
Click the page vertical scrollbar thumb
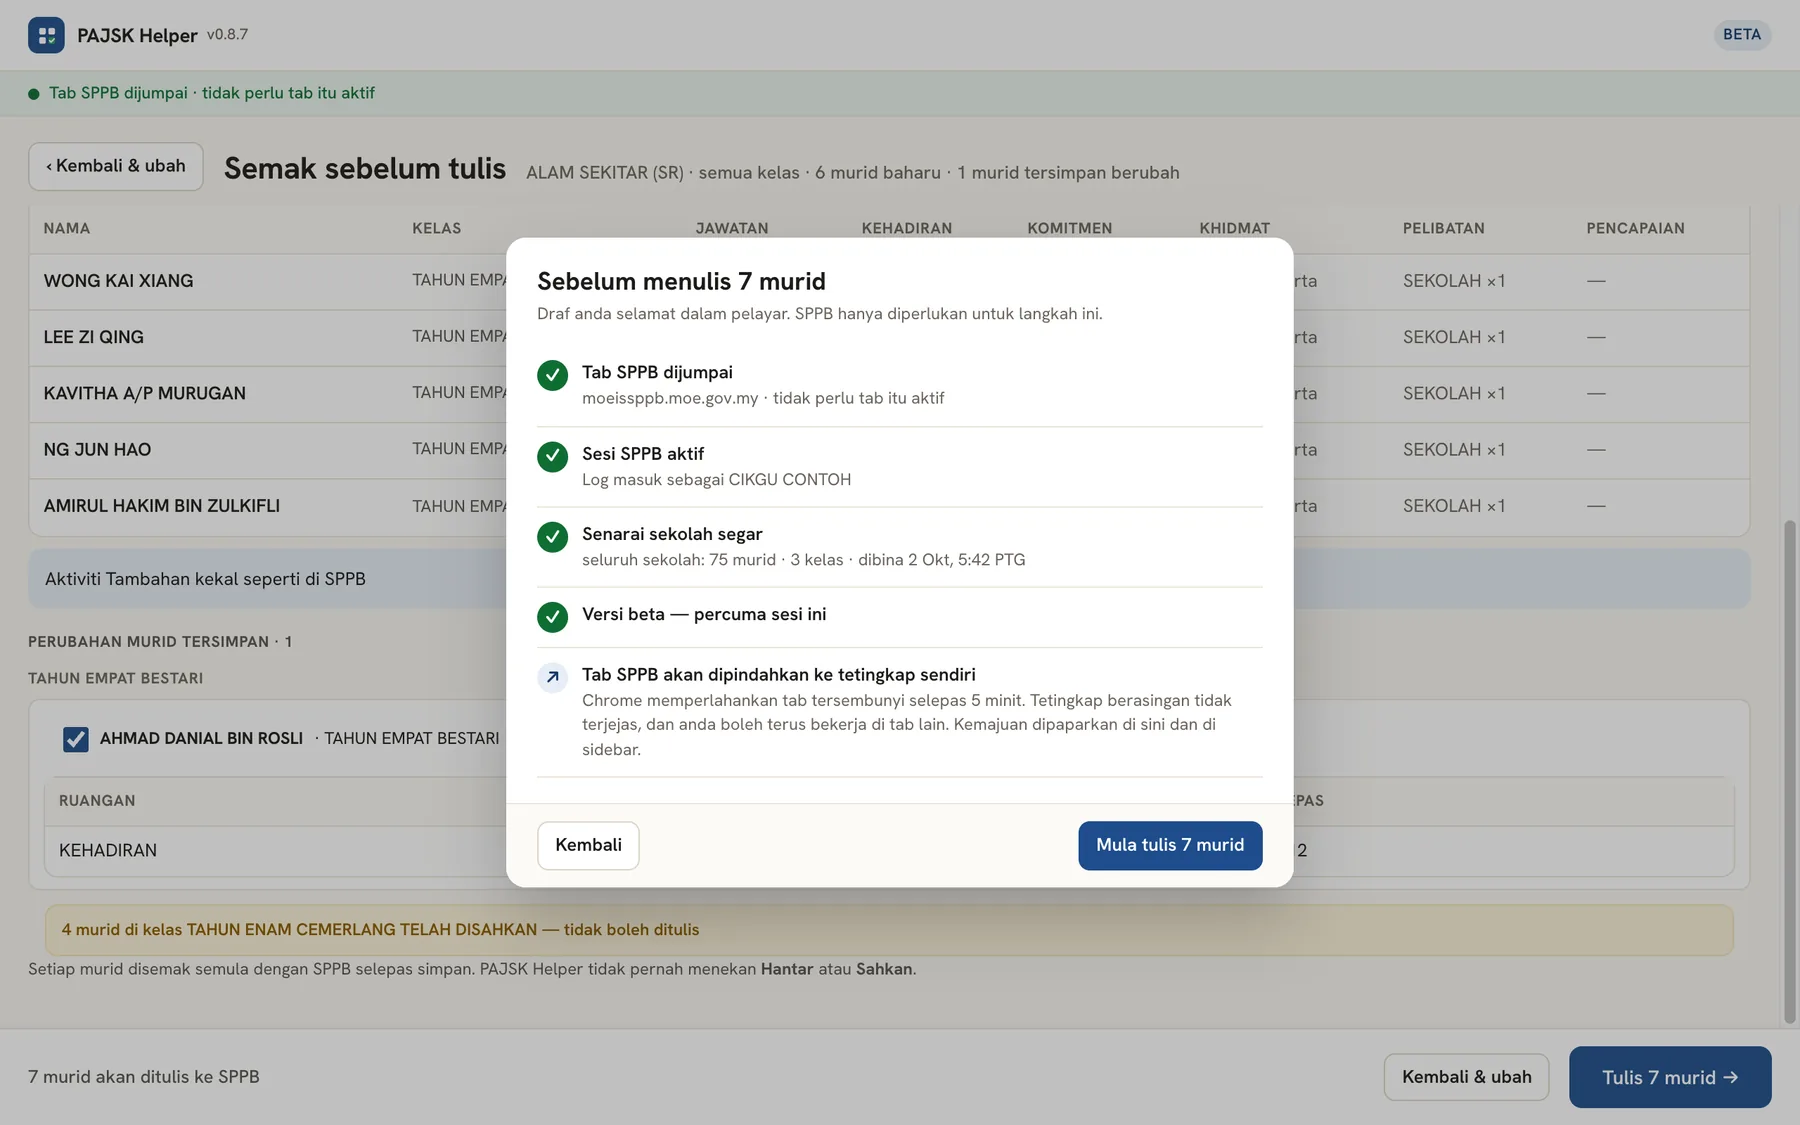click(x=1790, y=771)
